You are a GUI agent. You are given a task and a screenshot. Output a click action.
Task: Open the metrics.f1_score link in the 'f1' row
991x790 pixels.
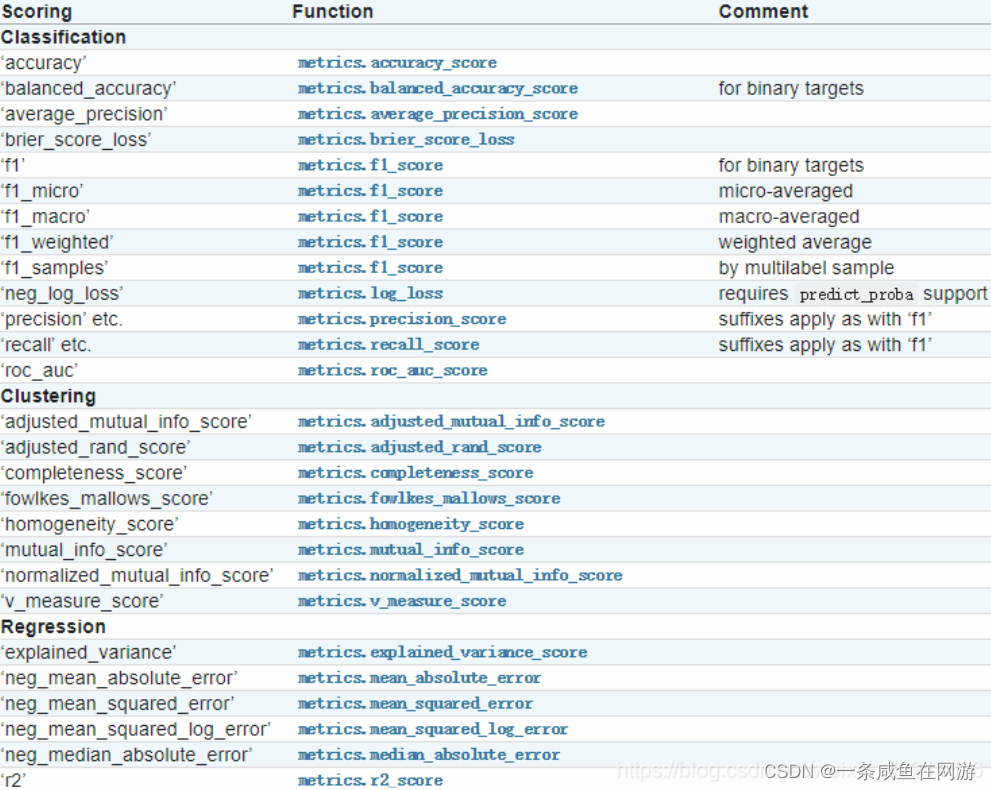370,165
